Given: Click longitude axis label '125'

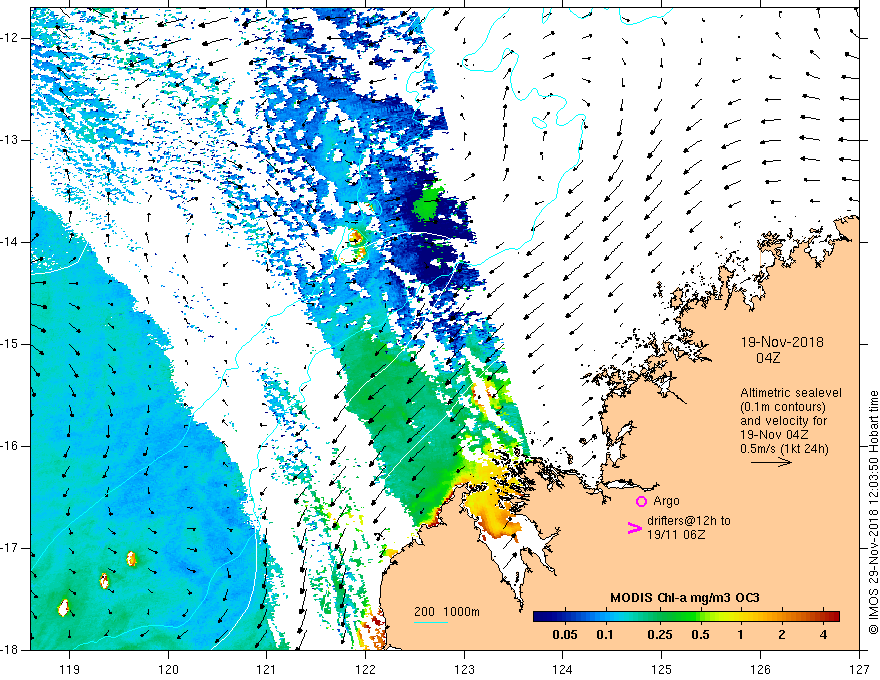Looking at the screenshot, I should [662, 669].
